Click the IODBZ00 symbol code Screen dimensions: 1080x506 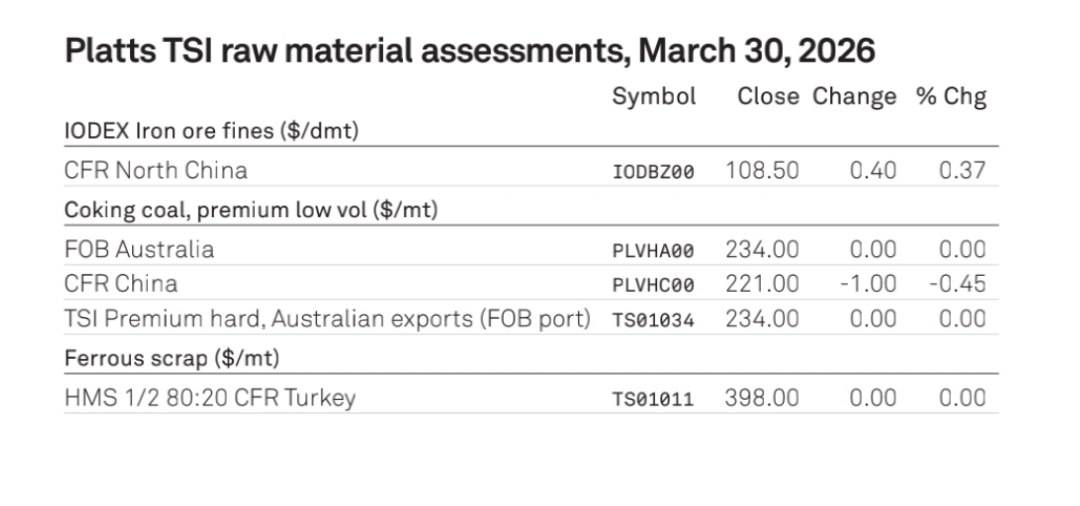(x=653, y=172)
